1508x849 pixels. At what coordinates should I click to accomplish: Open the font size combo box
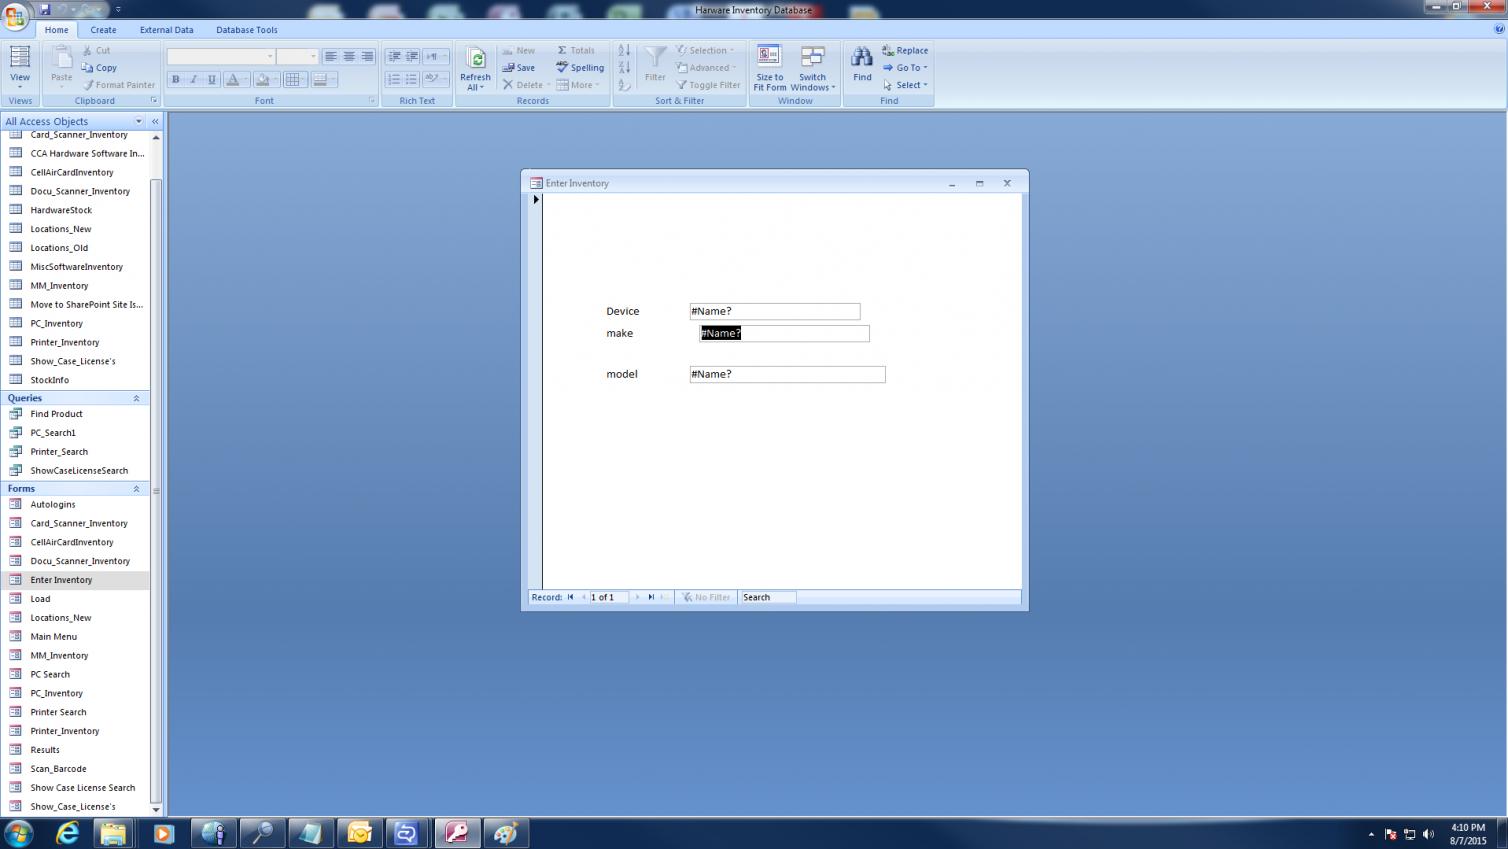(x=297, y=56)
